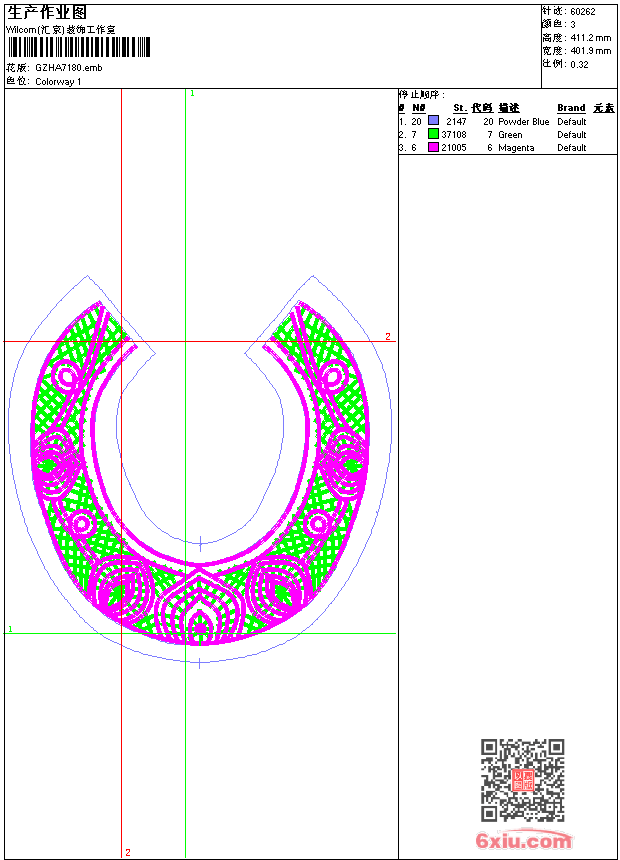Screen dimensions: 620x860
Task: Select the file name 'GZHA7180.emb'
Action: pyautogui.click(x=69, y=67)
